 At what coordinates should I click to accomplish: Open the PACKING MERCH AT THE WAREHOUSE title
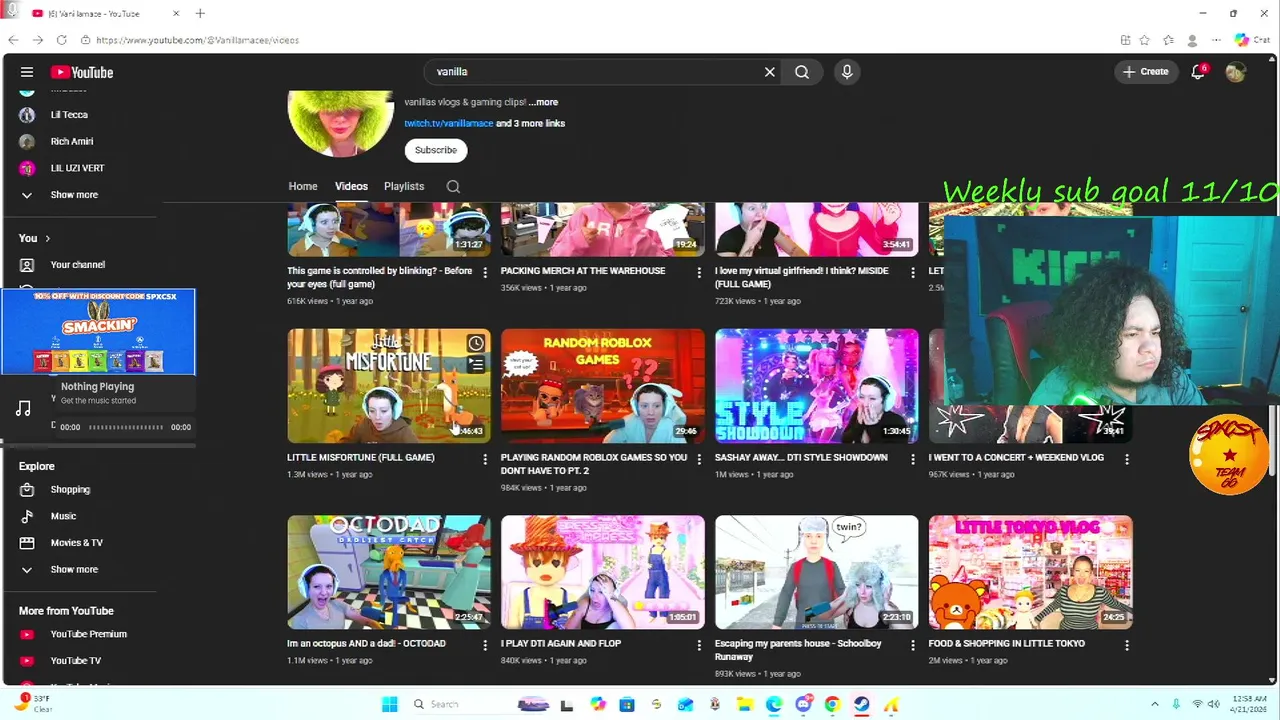(583, 271)
